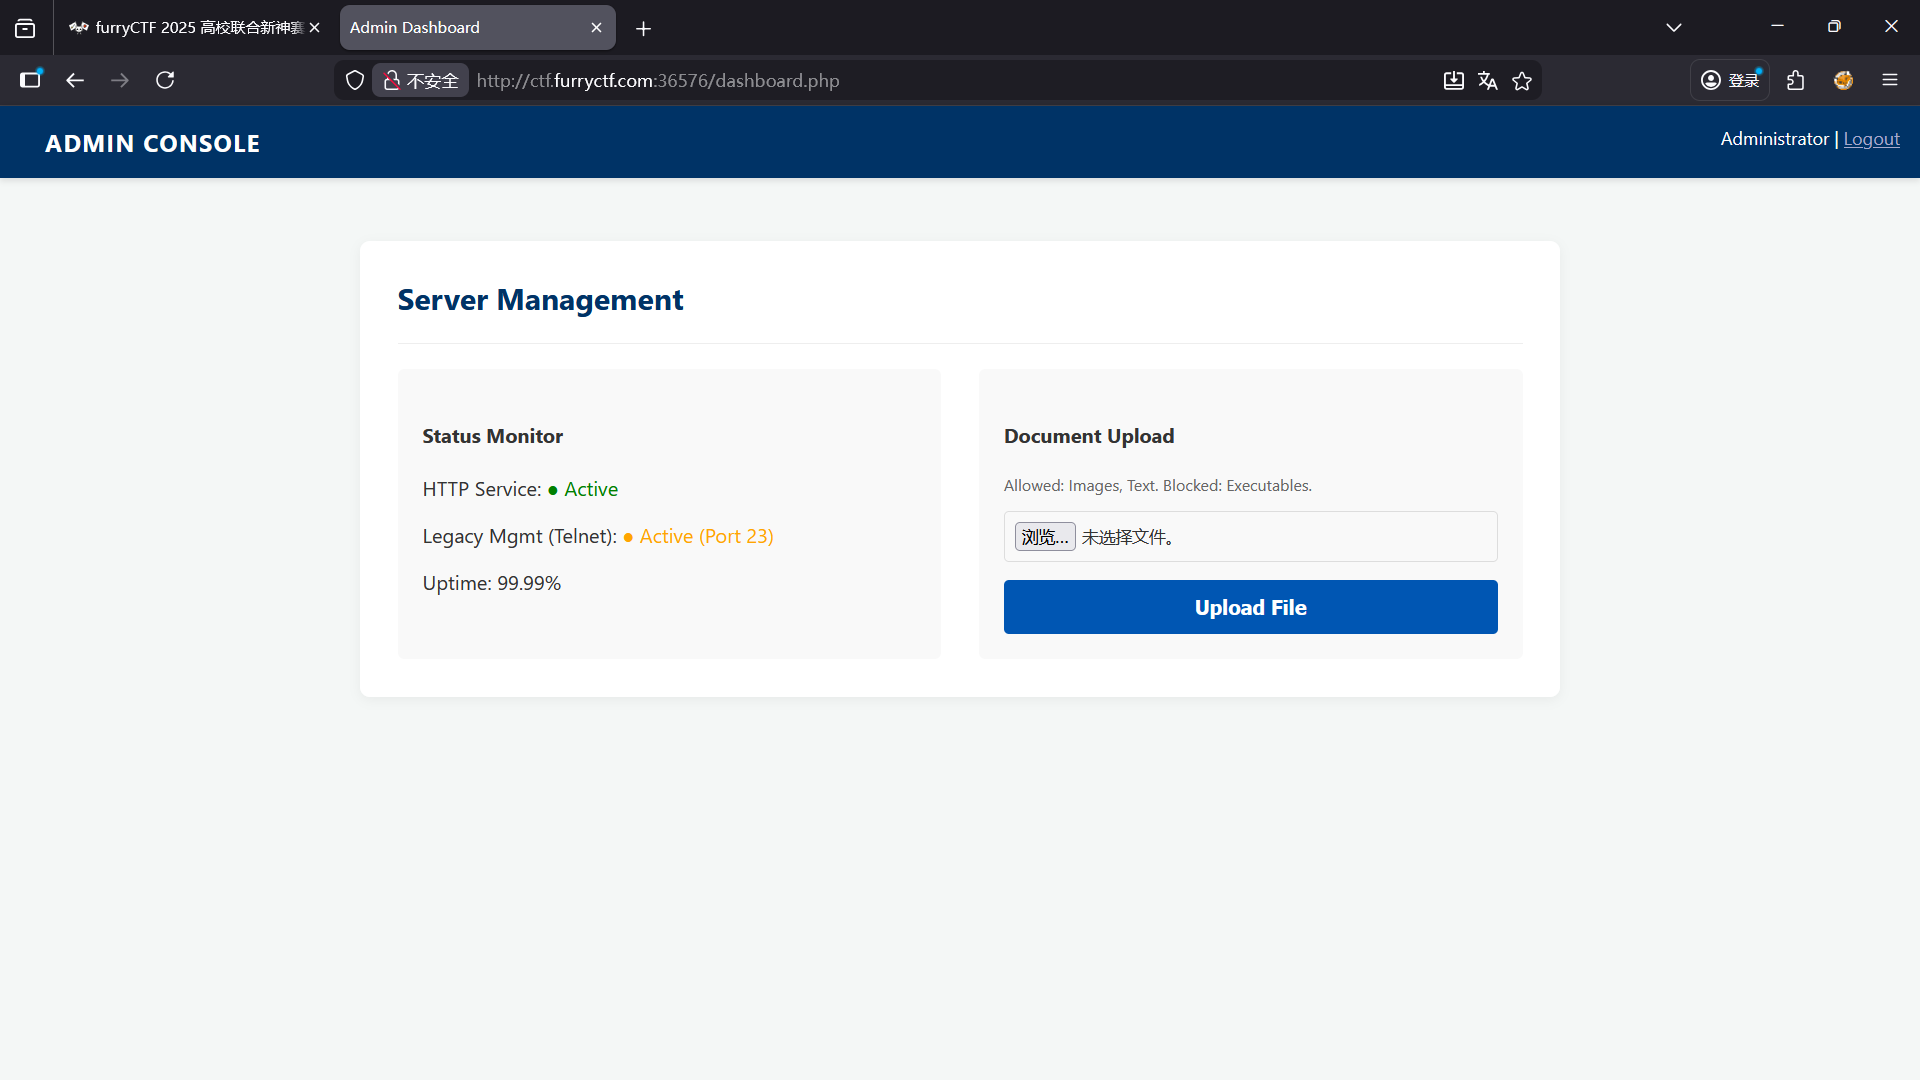Viewport: 1920px width, 1080px height.
Task: Click the translate page icon
Action: [x=1488, y=80]
